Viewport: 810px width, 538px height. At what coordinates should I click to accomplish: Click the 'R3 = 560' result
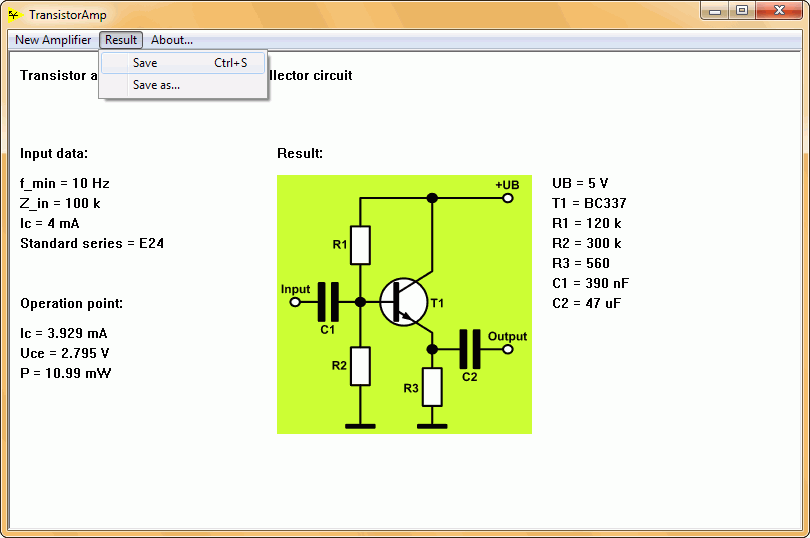pos(581,264)
